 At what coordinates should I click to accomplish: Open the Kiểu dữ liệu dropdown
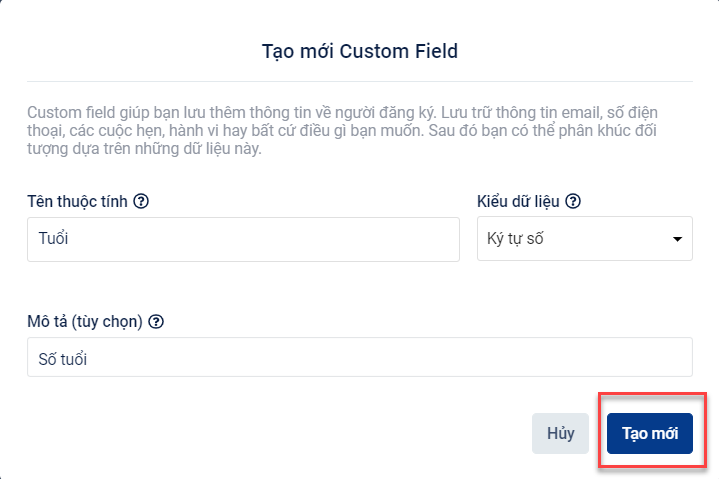click(x=584, y=240)
